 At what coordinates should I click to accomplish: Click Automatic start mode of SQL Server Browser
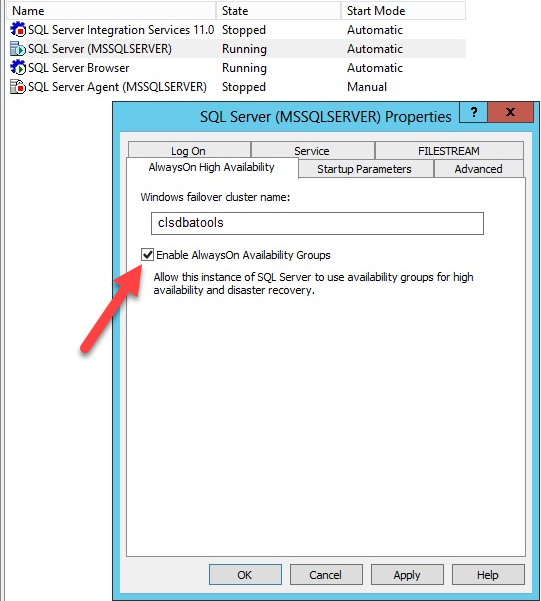pyautogui.click(x=375, y=68)
